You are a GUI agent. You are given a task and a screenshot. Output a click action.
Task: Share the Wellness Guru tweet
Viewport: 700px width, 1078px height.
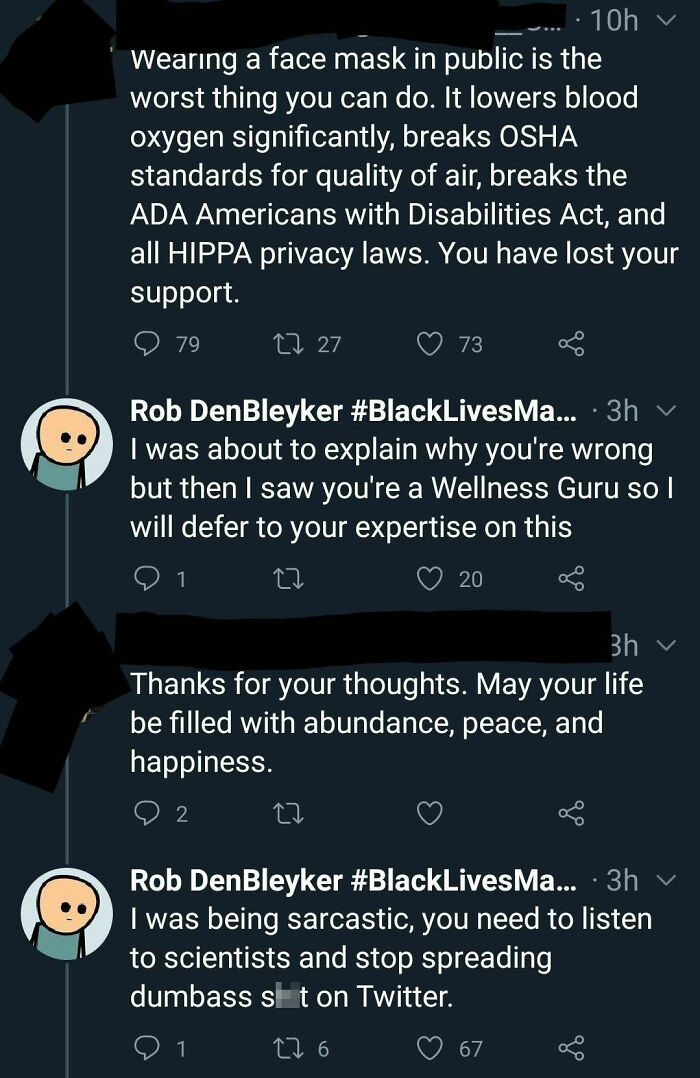570,578
